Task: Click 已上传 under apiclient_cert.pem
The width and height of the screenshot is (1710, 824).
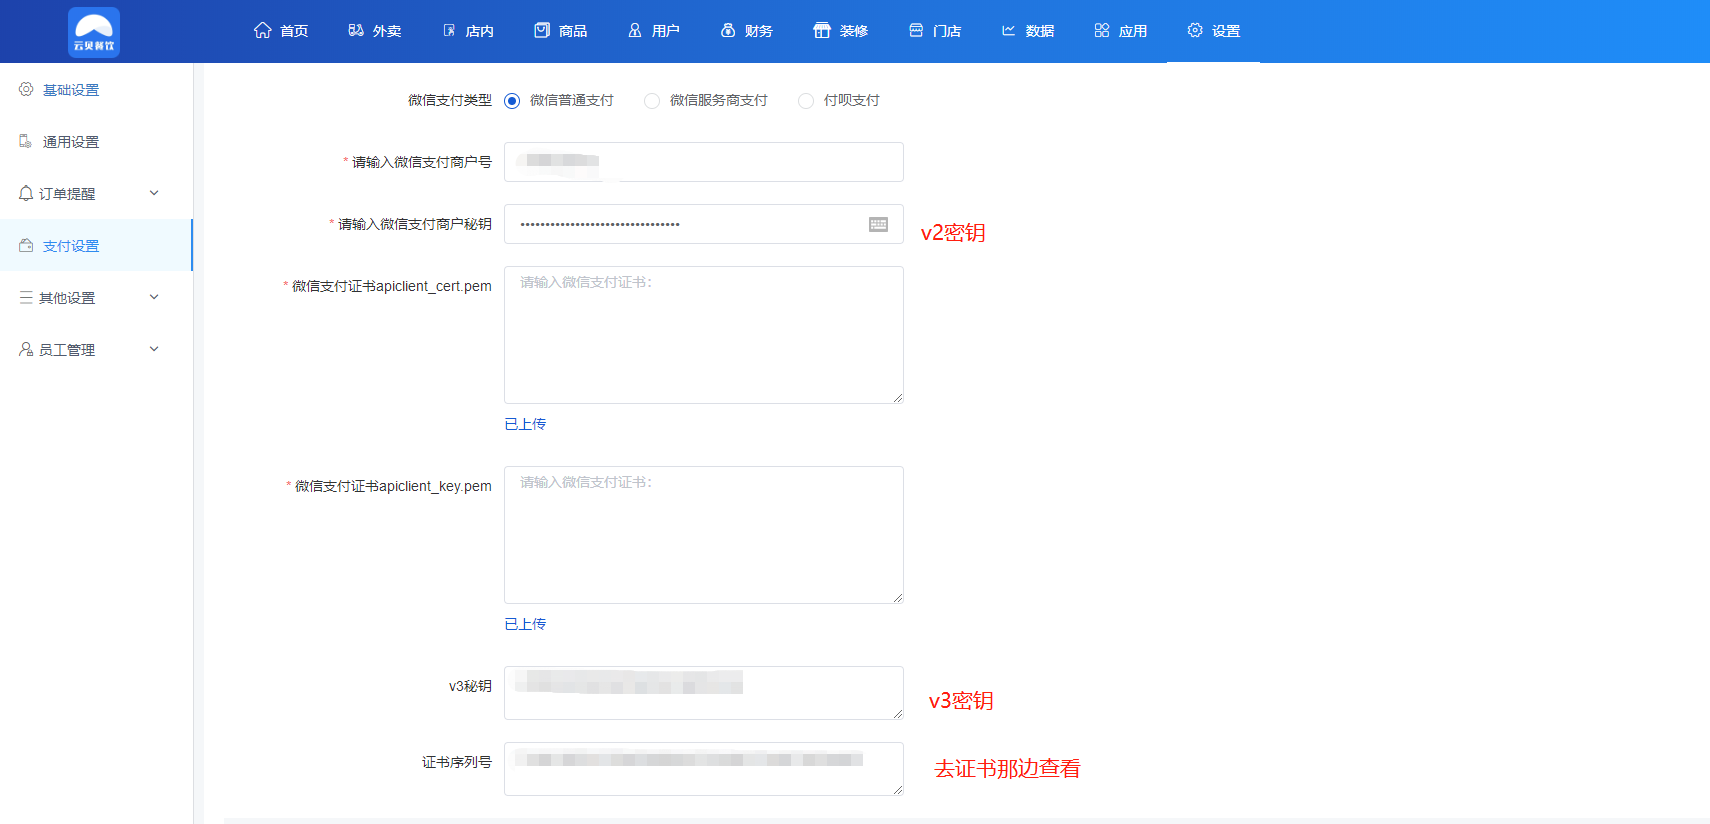Action: pyautogui.click(x=525, y=424)
